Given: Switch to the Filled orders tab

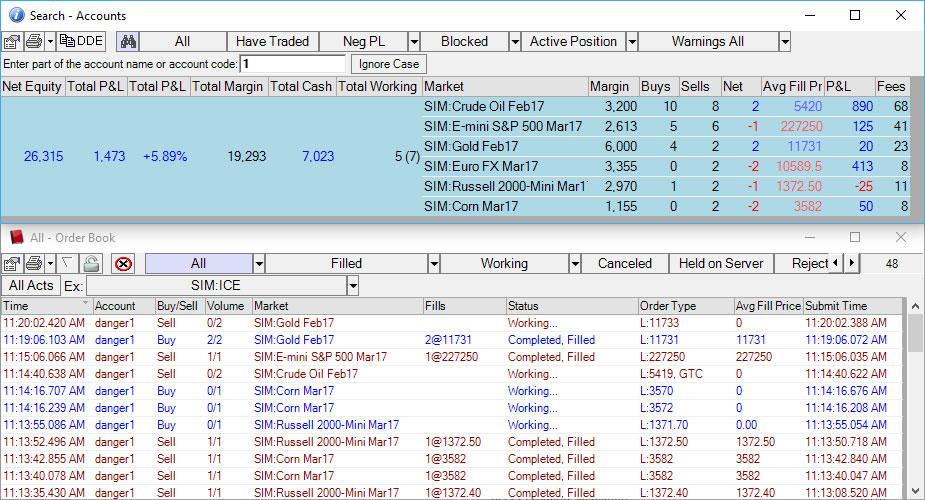Looking at the screenshot, I should tap(346, 264).
